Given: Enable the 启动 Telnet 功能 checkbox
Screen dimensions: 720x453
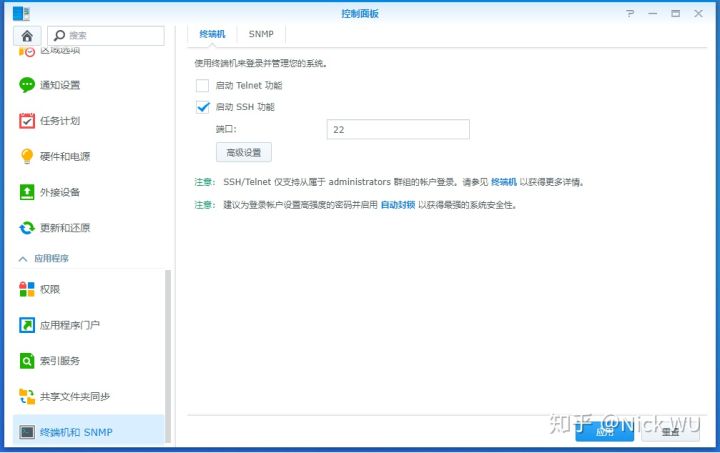Looking at the screenshot, I should (203, 86).
